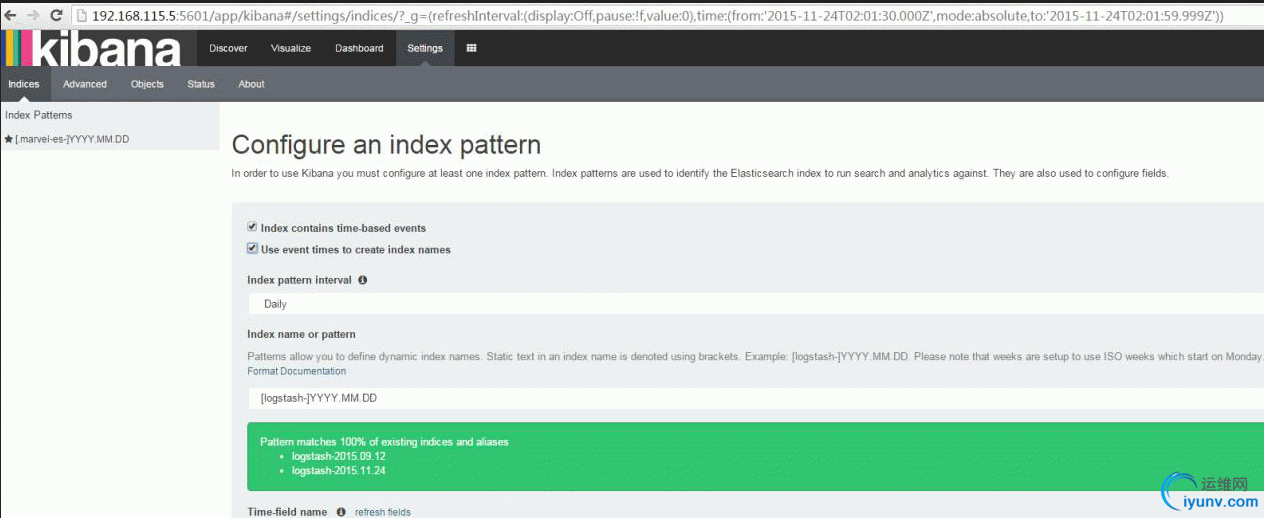
Task: Open the apps grid icon in Kibana navbar
Action: [471, 48]
